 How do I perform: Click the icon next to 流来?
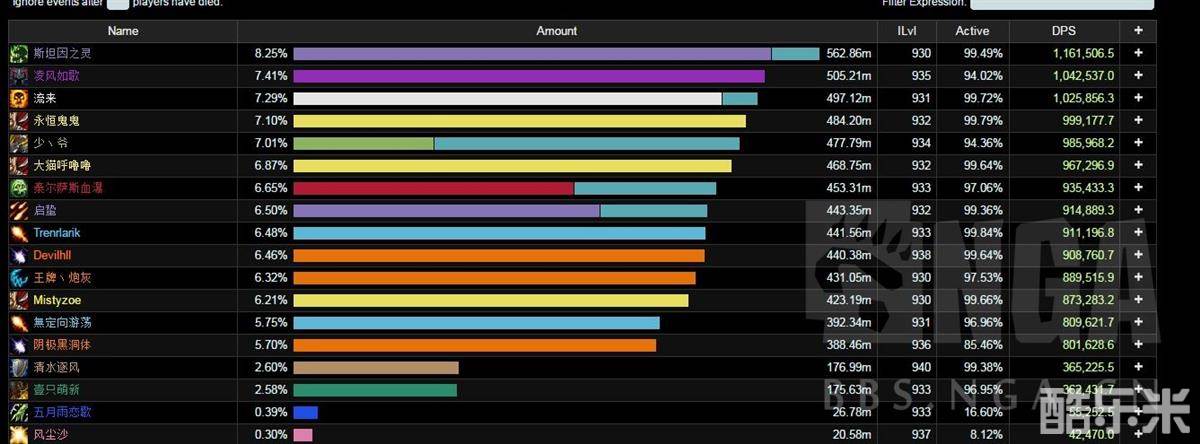[x=19, y=98]
